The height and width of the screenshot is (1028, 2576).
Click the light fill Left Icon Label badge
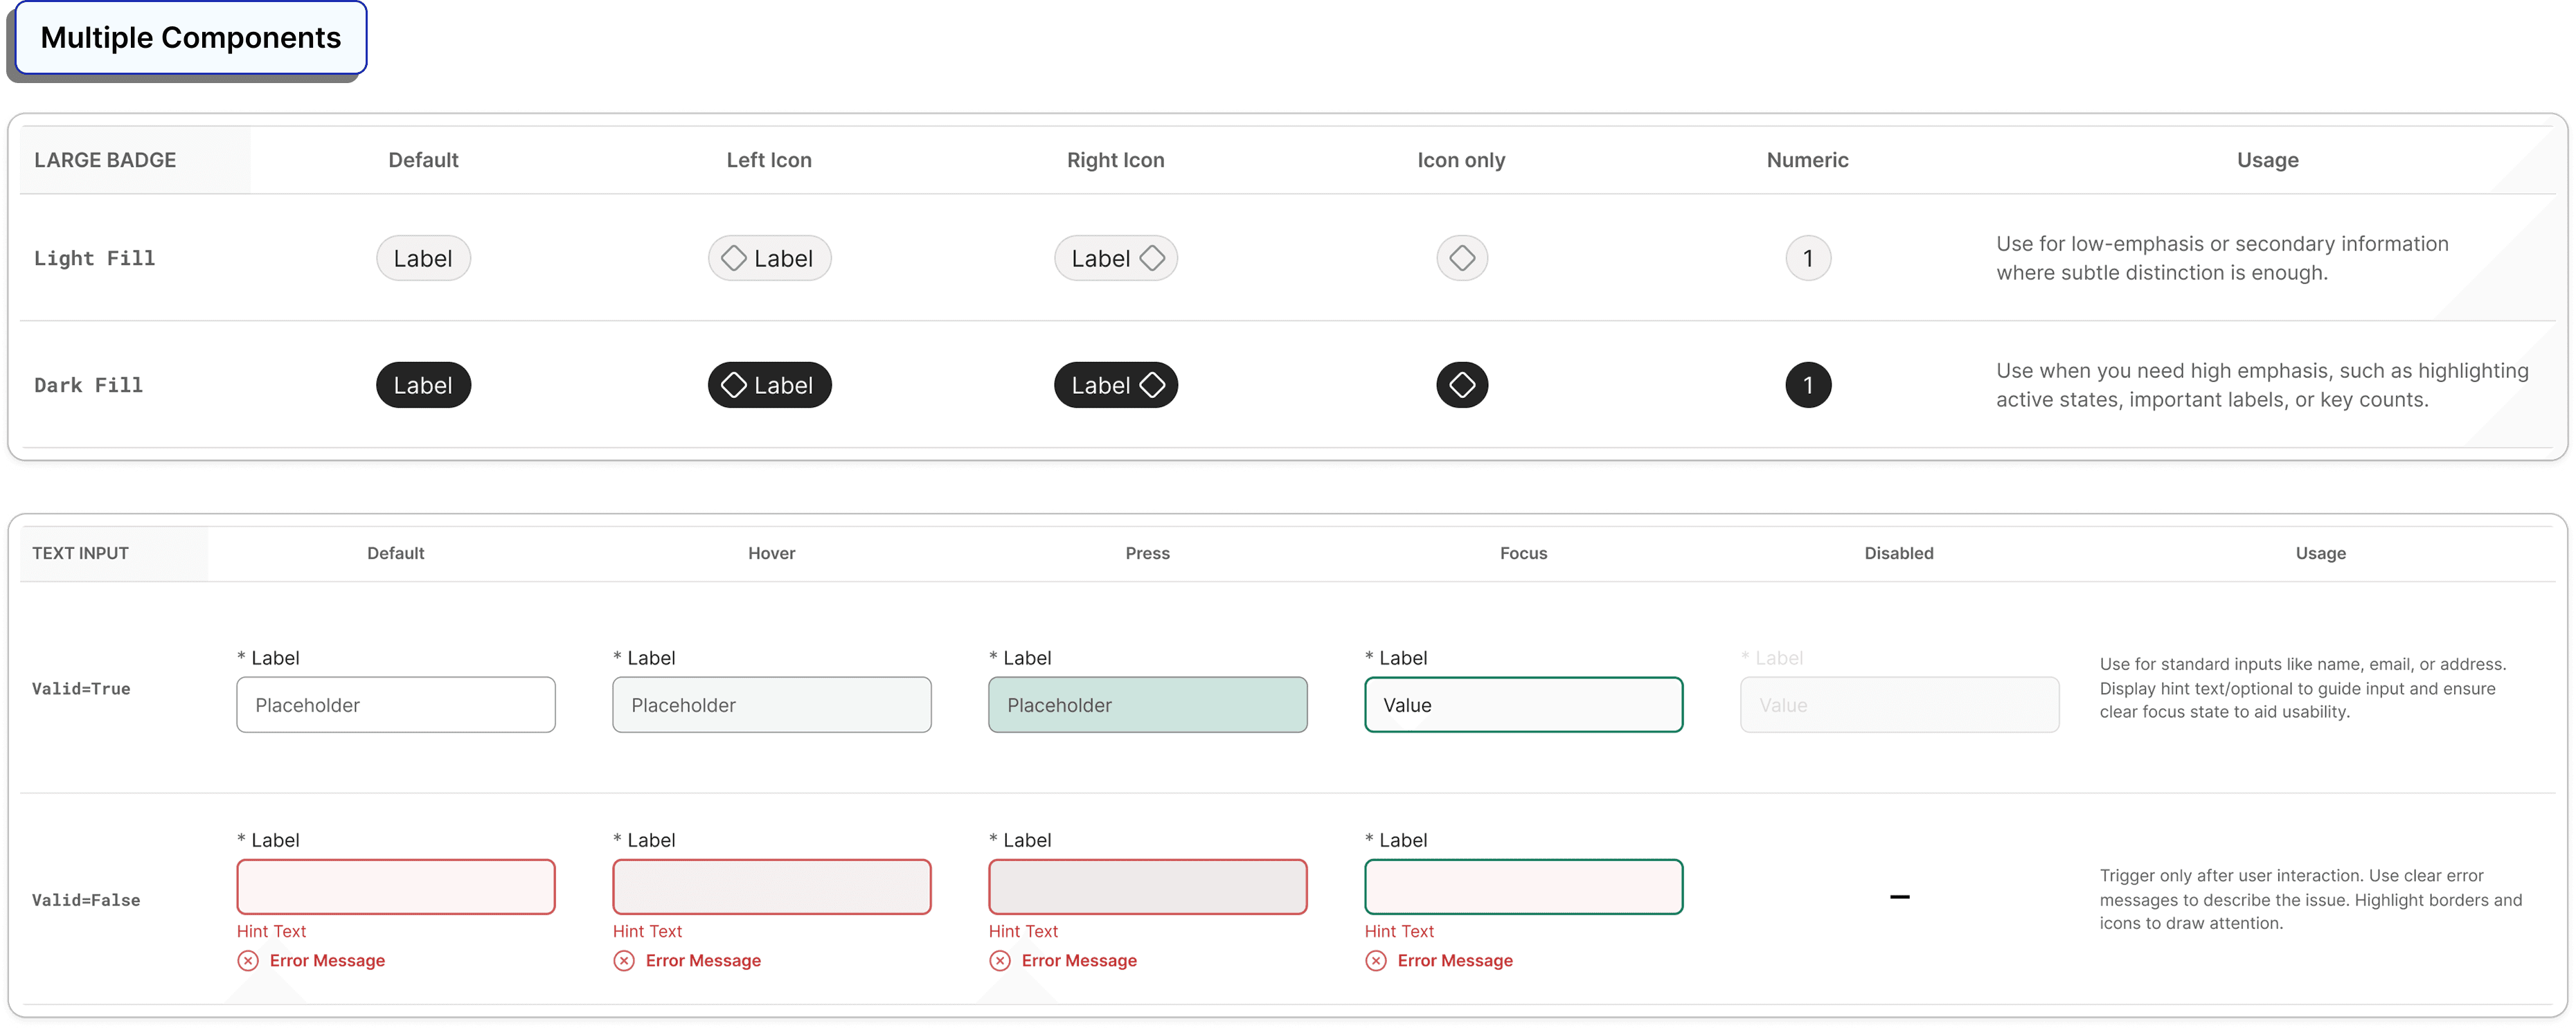(x=769, y=258)
